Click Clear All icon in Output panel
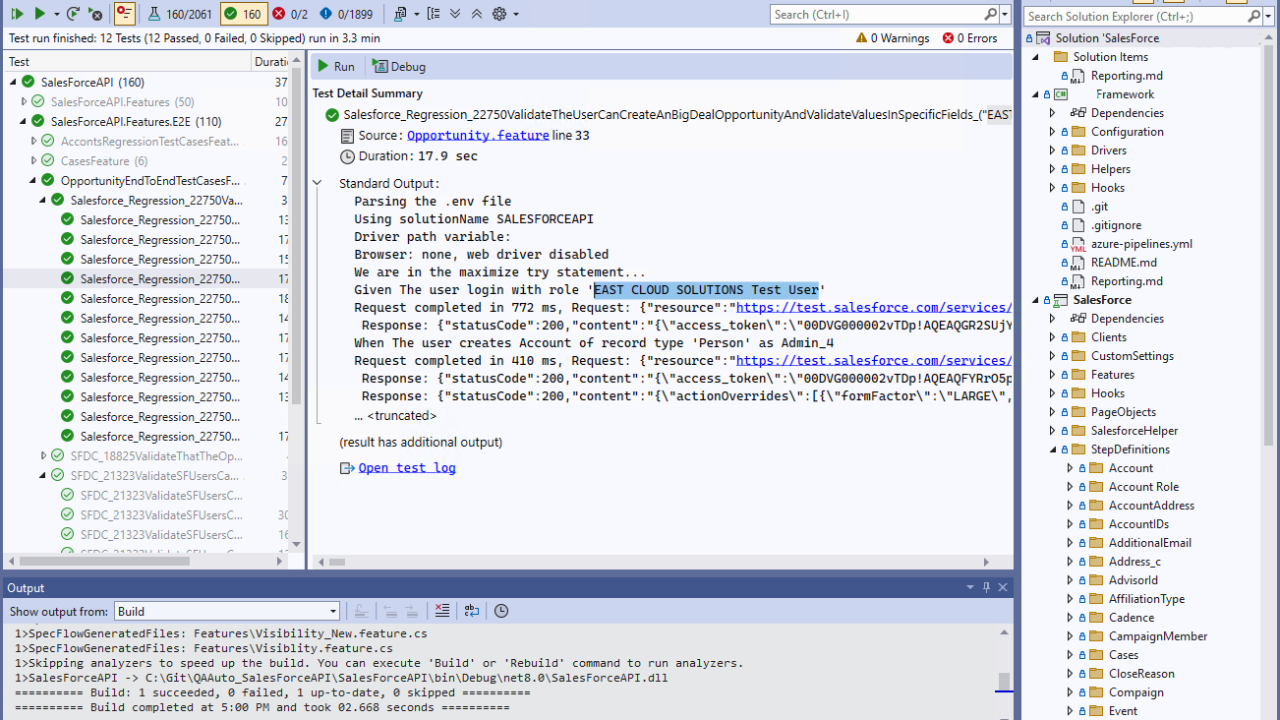Image resolution: width=1280 pixels, height=720 pixels. point(442,611)
